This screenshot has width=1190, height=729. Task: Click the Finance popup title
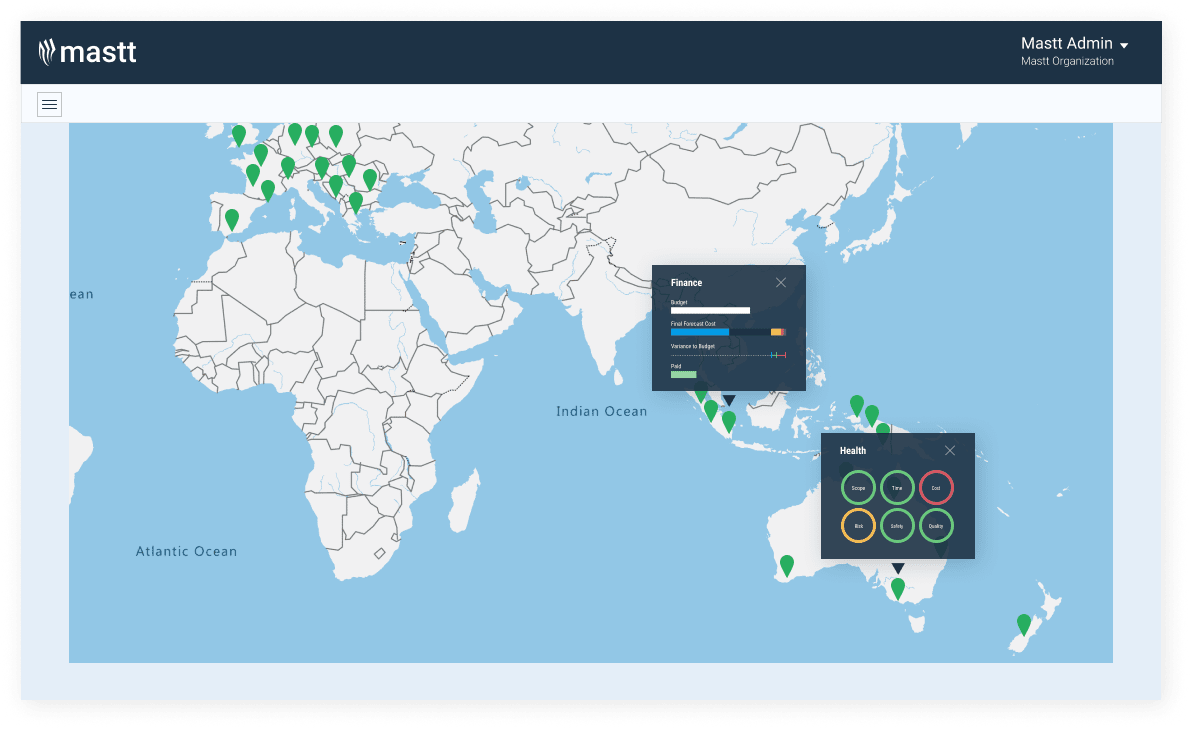[686, 283]
